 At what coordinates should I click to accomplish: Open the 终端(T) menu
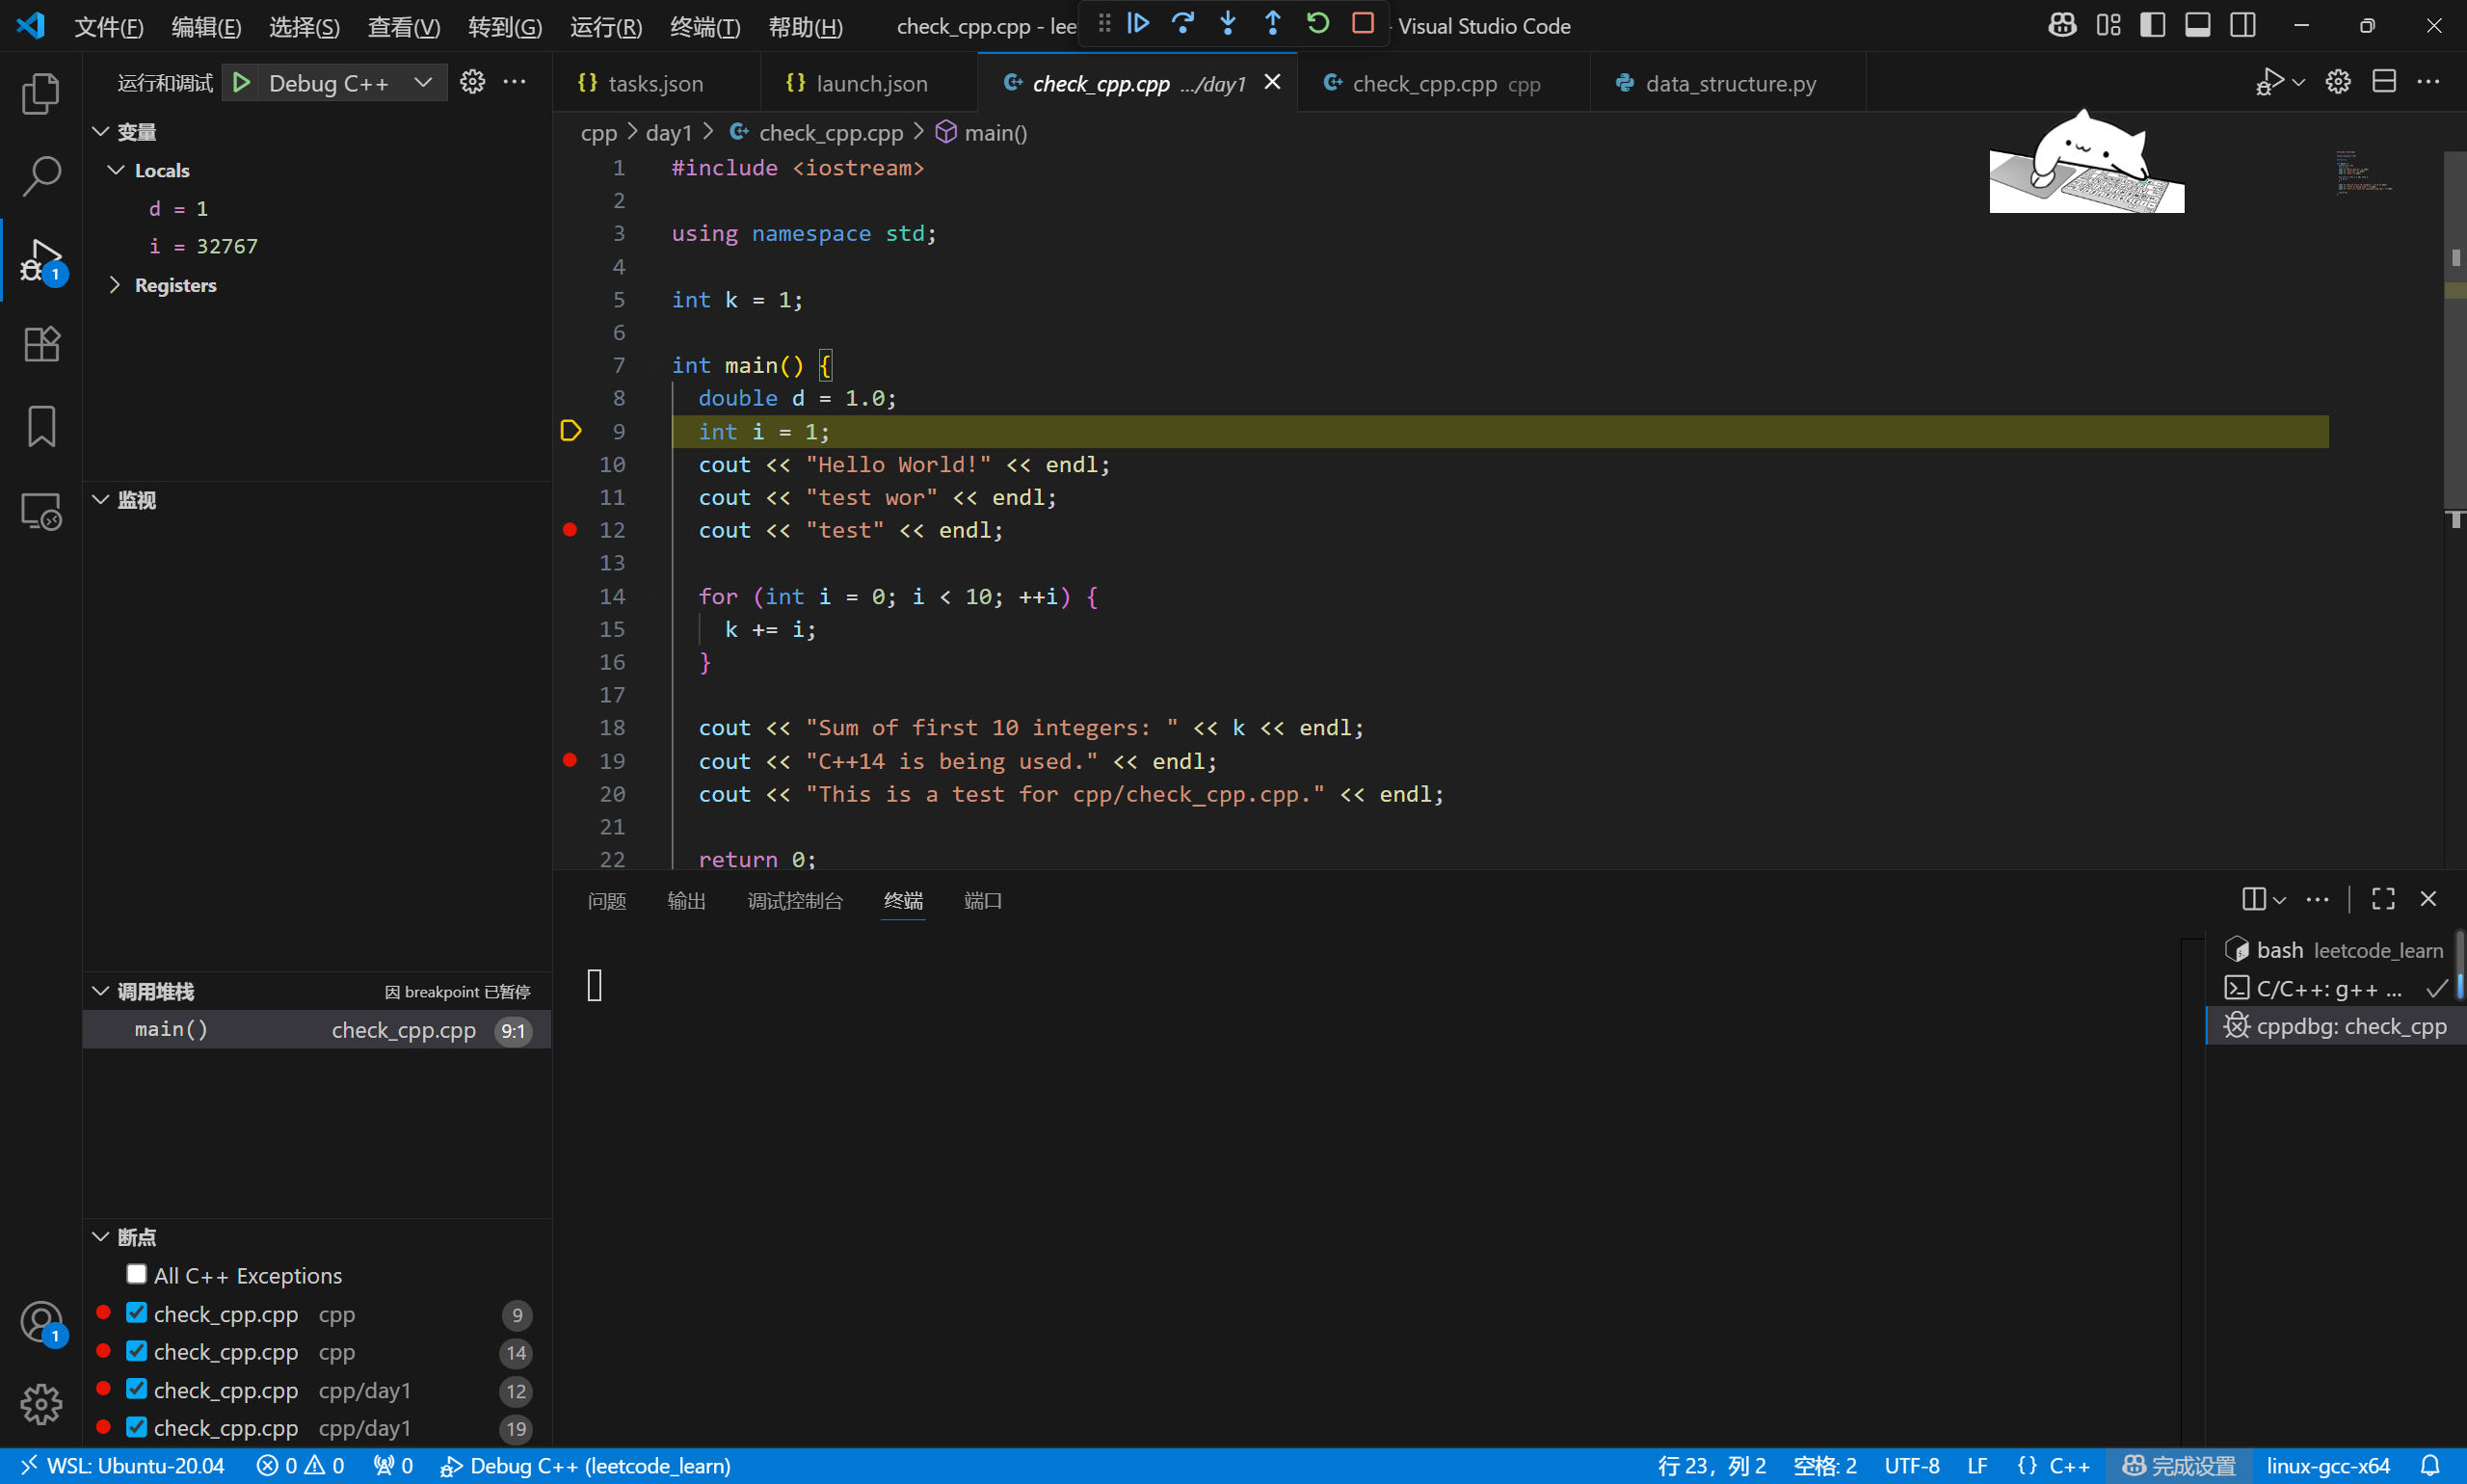pos(705,27)
